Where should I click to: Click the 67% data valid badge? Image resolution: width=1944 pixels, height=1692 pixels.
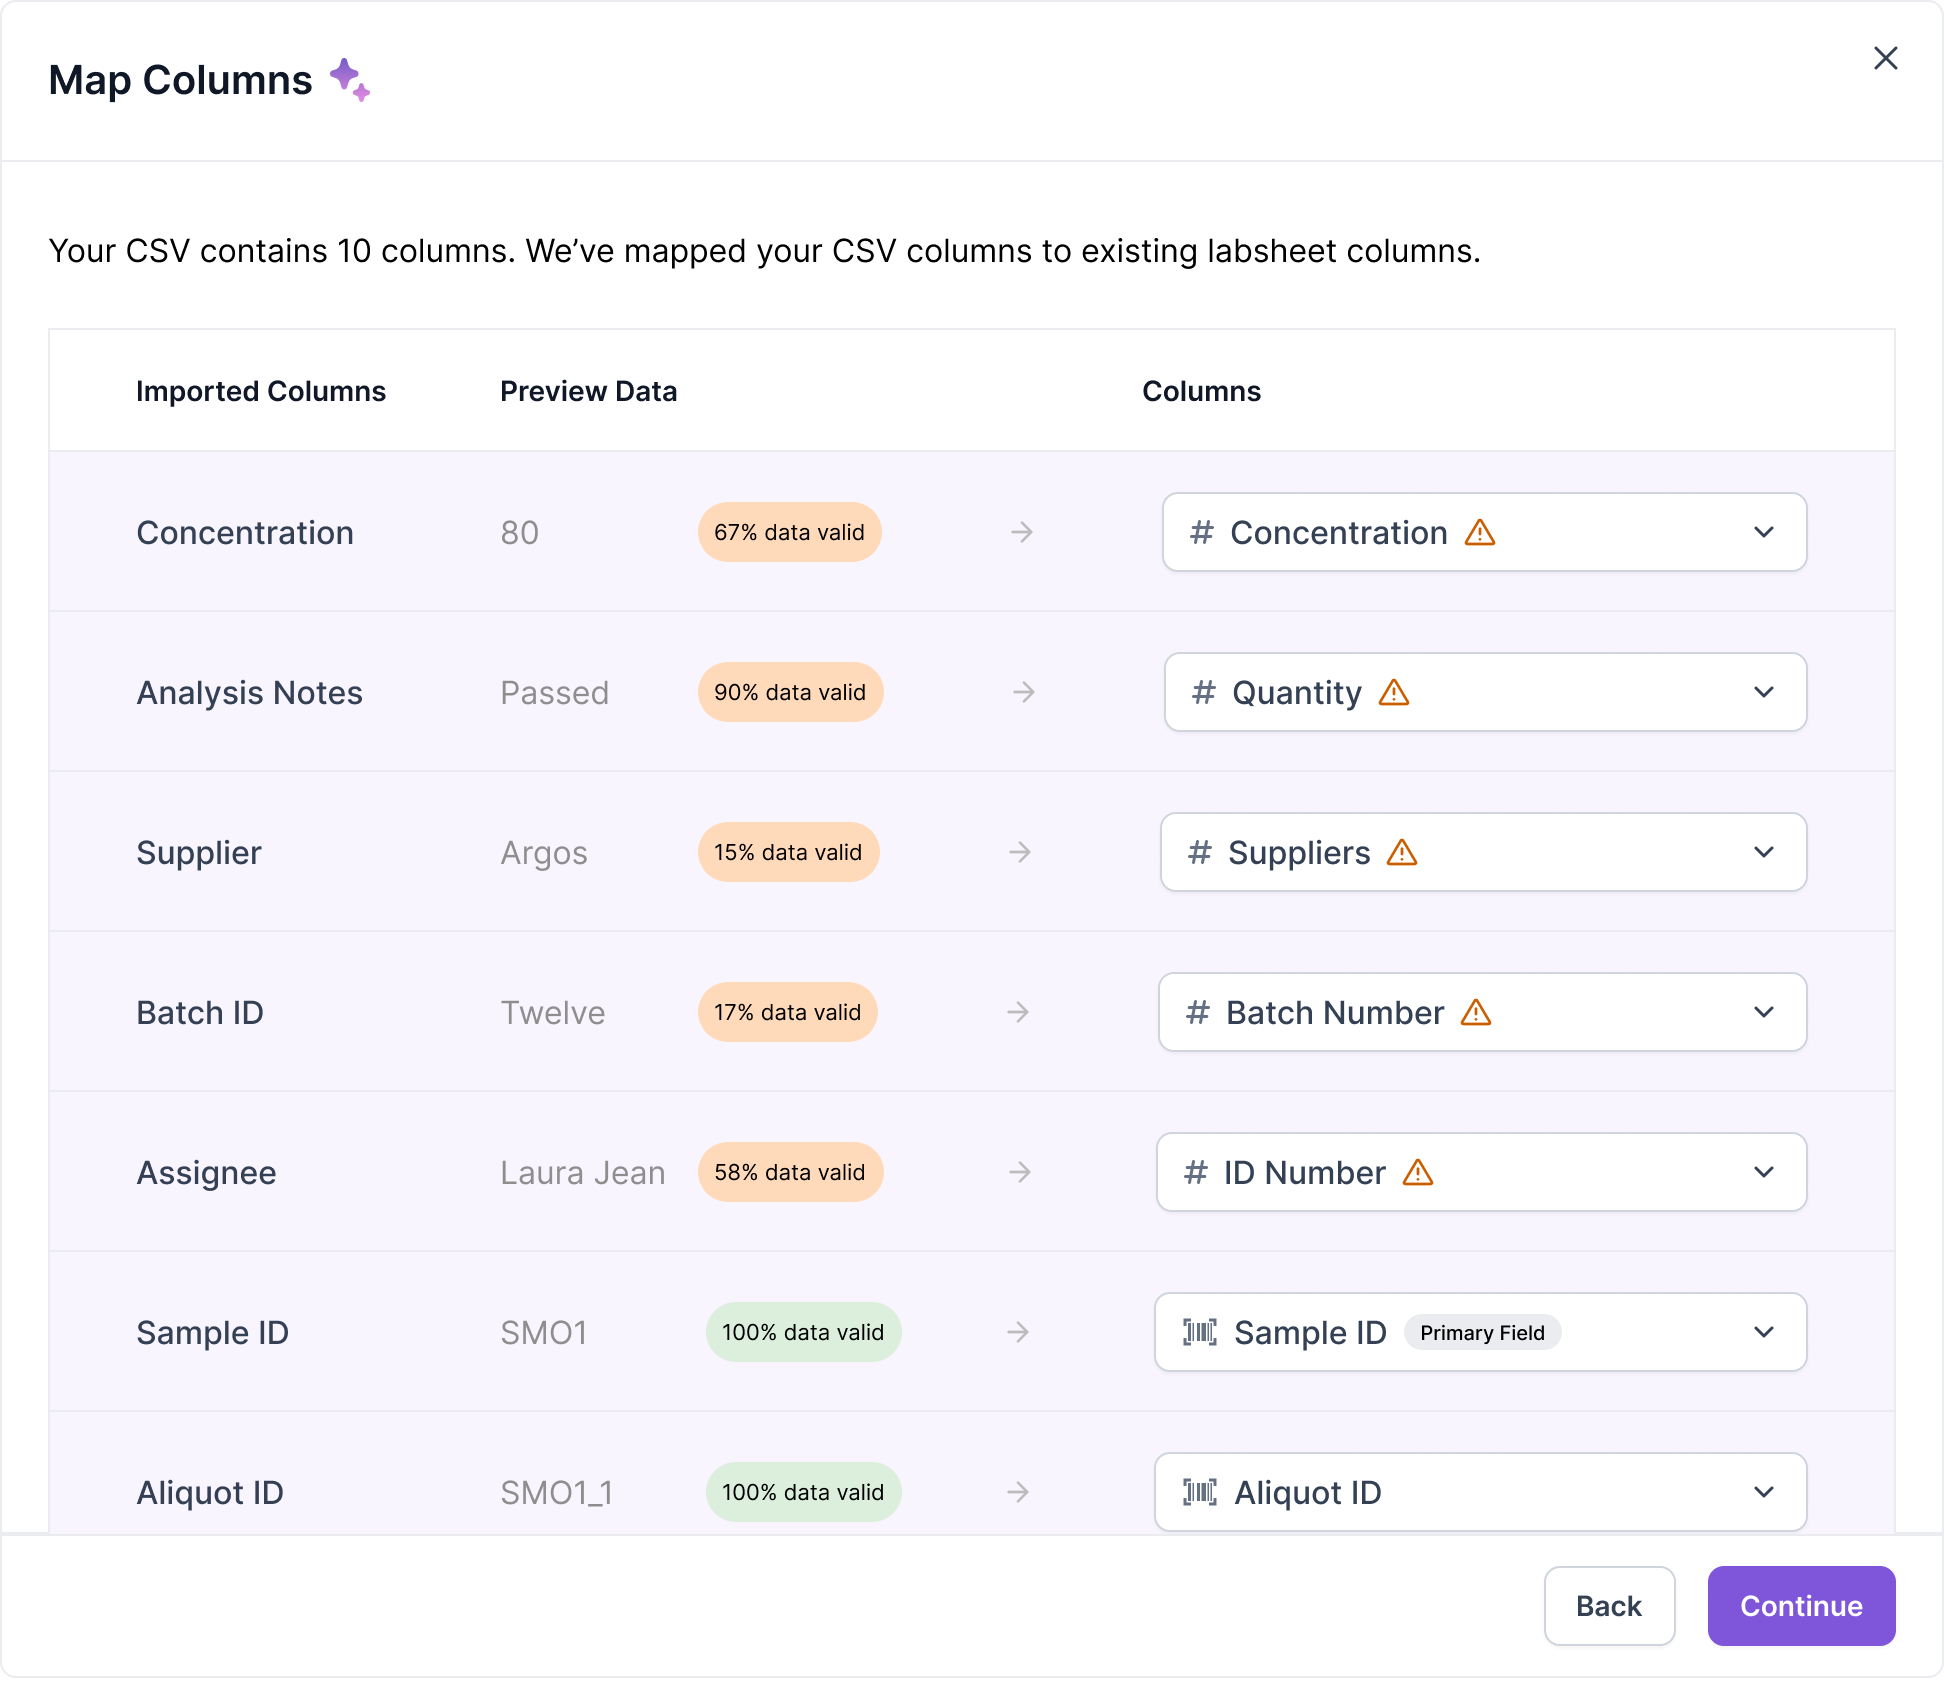pos(789,532)
